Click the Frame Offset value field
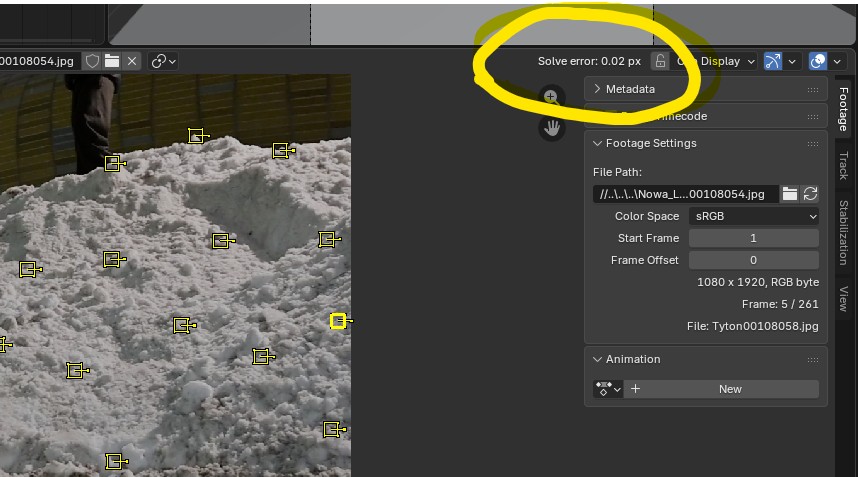The width and height of the screenshot is (858, 477). [x=753, y=260]
